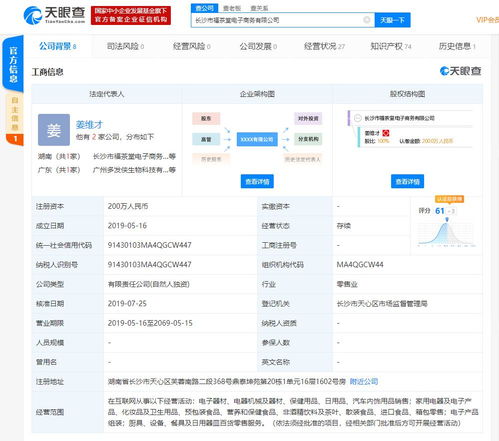Click 有限责任公司(自然人独资) company type
The image size is (499, 441).
[148, 284]
